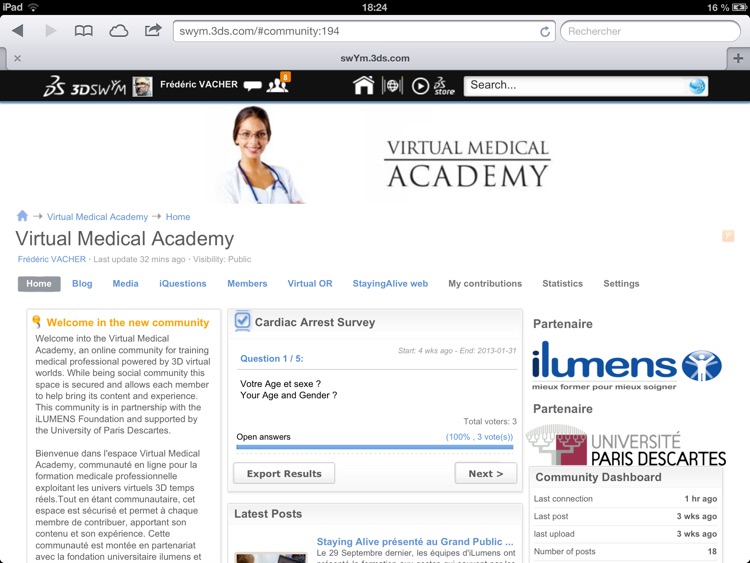Screen dimensions: 750x563
Task: Tap the Safari share icon
Action: (x=153, y=30)
